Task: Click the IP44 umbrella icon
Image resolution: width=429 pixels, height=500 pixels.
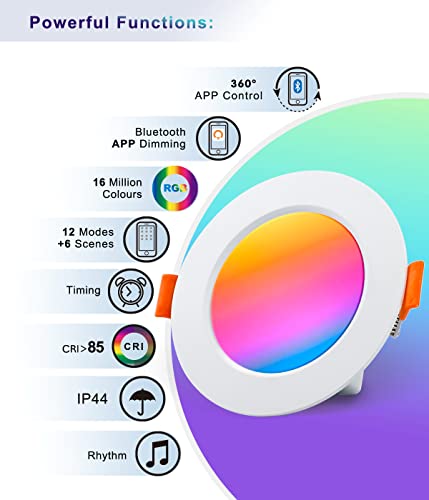Action: click(142, 399)
